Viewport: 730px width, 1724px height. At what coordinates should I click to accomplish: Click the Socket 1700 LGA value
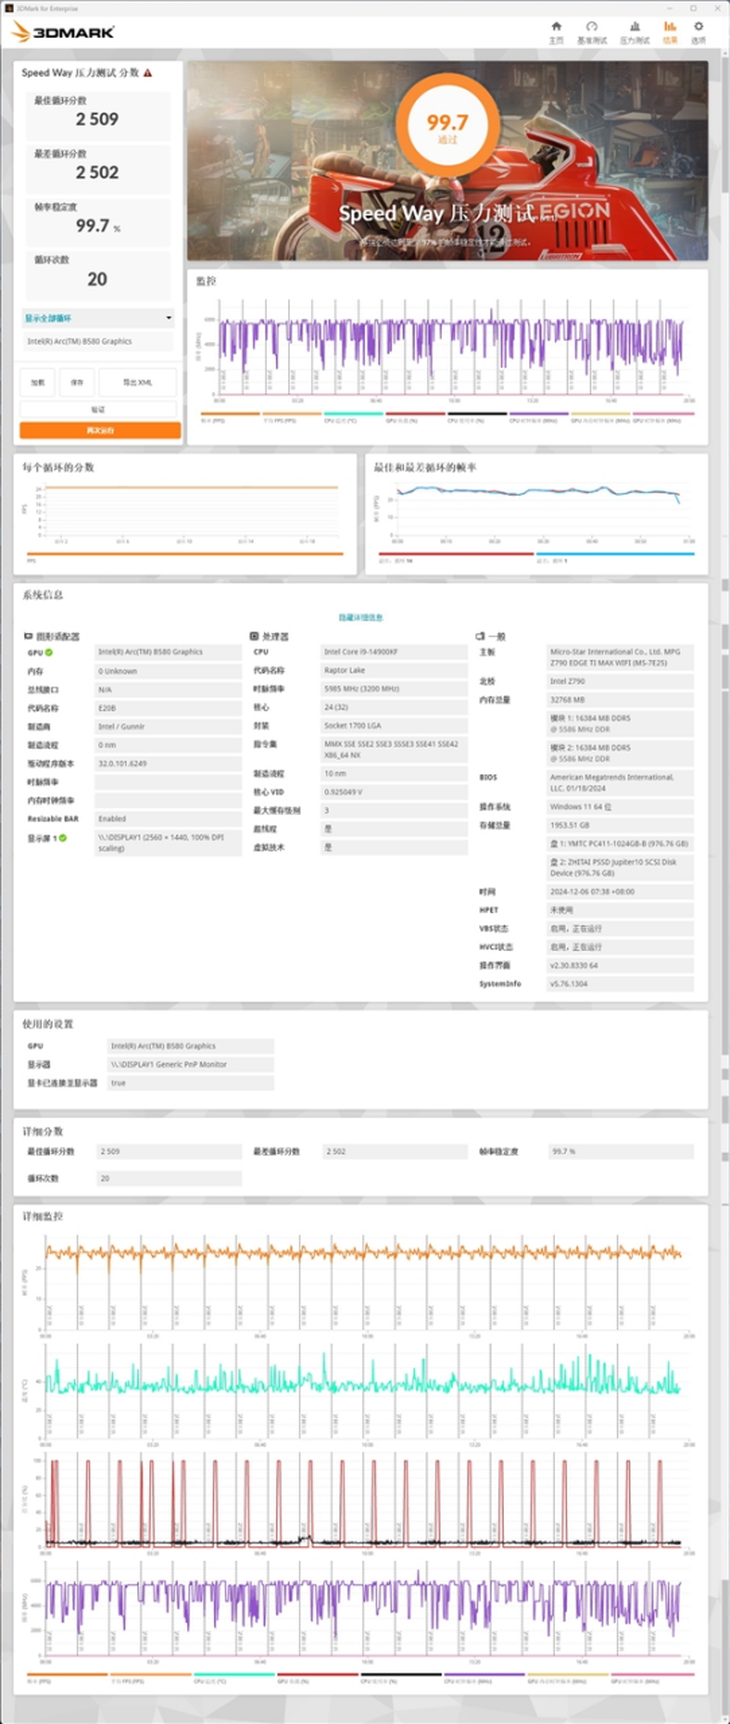[394, 726]
